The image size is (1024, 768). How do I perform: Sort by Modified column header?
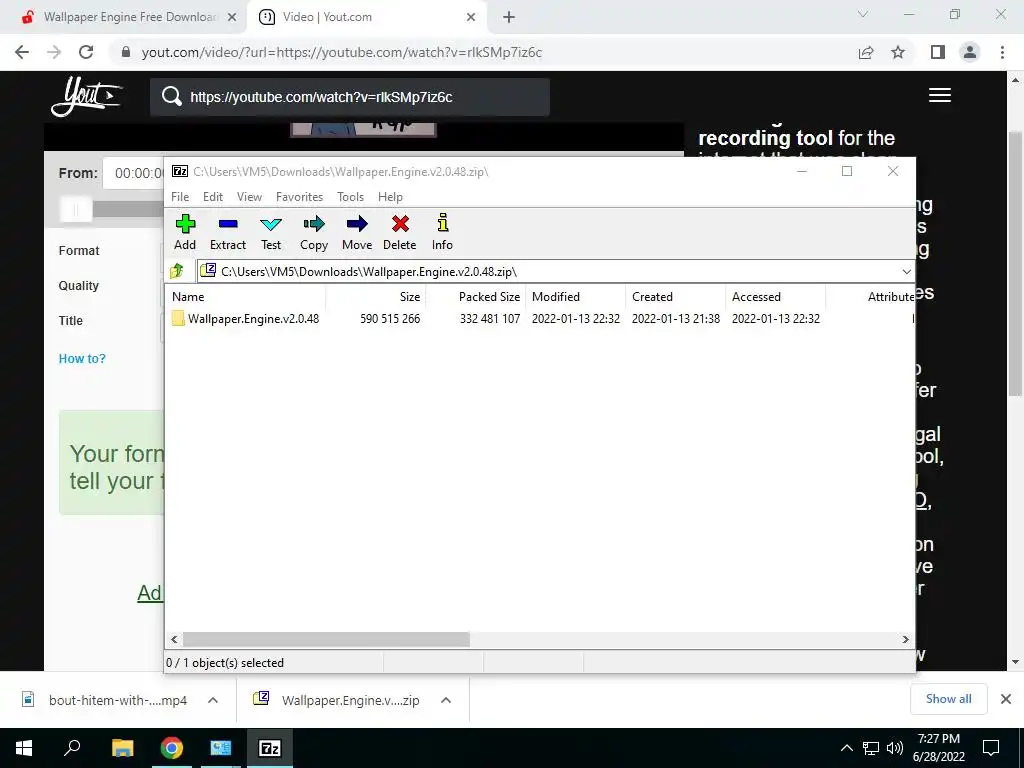click(x=576, y=296)
